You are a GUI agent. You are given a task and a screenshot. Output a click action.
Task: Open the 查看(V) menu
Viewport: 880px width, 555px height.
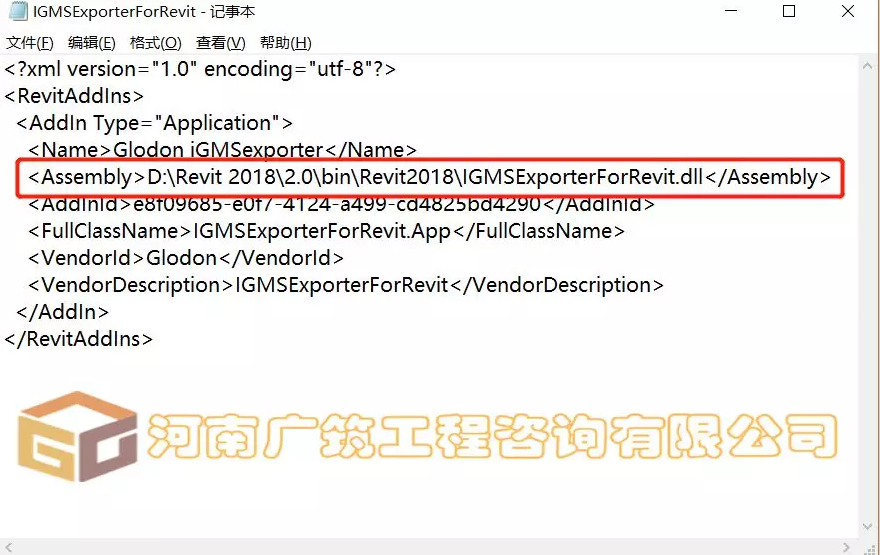point(221,43)
